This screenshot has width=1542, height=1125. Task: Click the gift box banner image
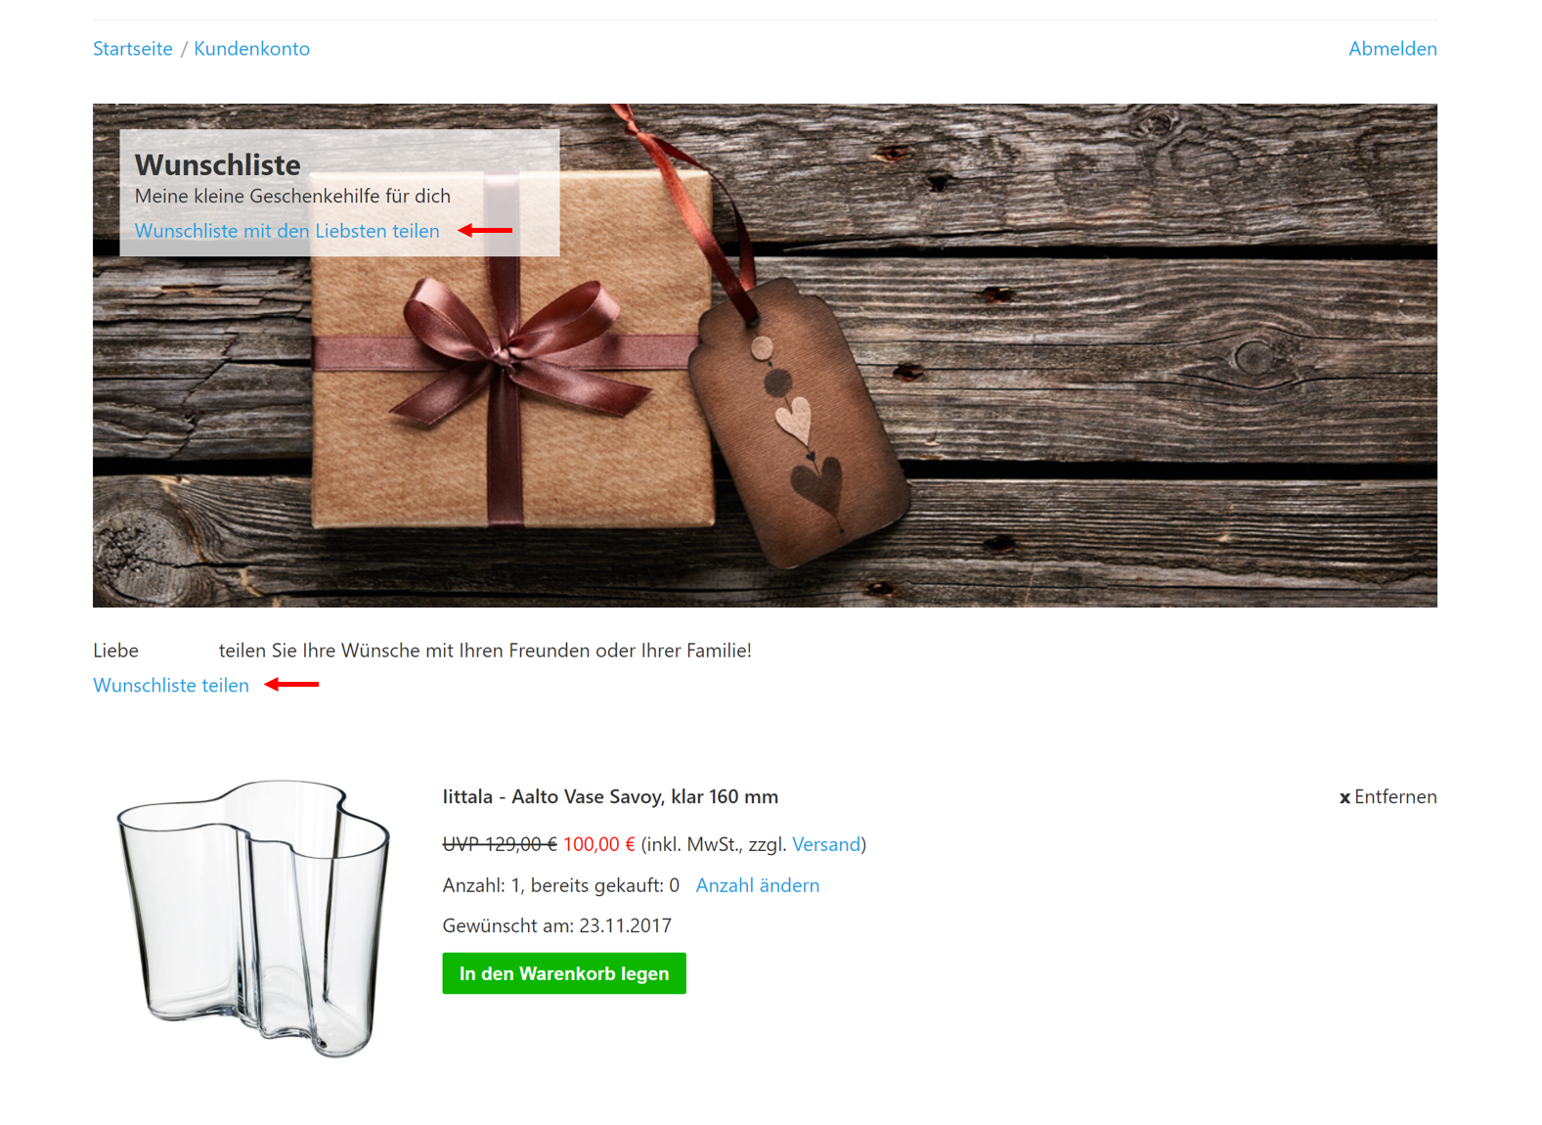pos(765,355)
